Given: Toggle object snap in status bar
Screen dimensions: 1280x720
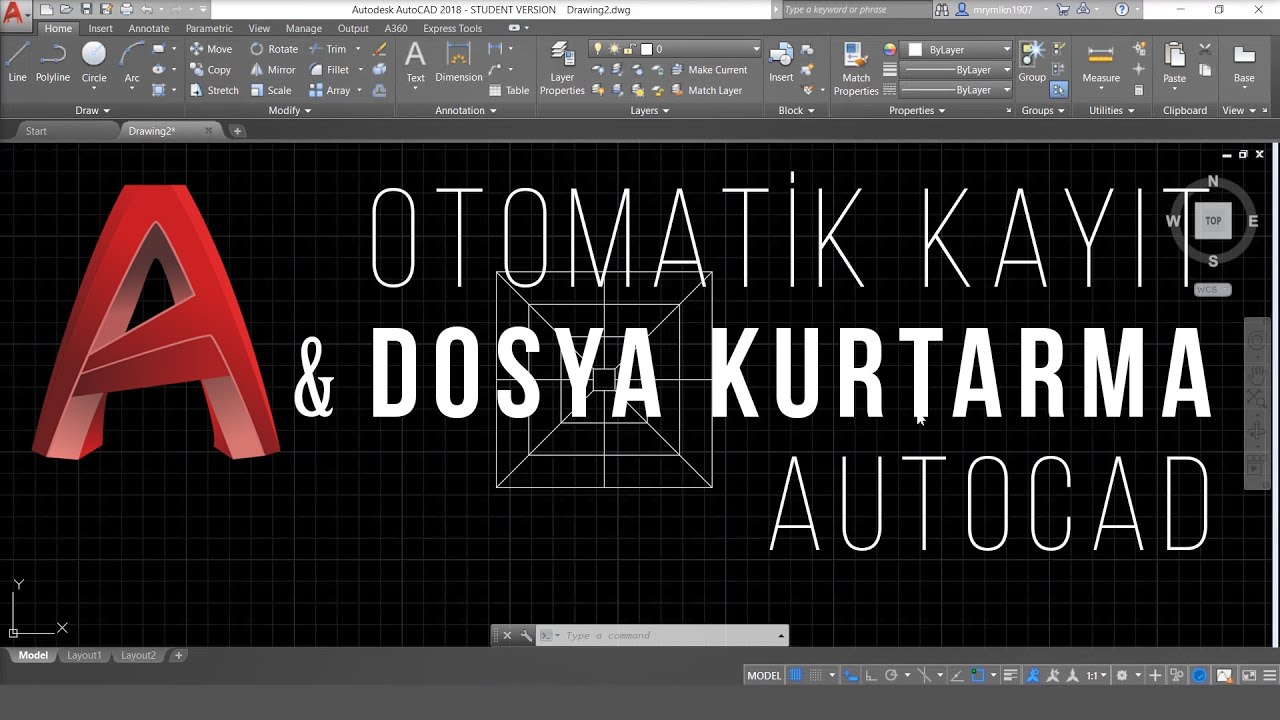Looking at the screenshot, I should (978, 675).
